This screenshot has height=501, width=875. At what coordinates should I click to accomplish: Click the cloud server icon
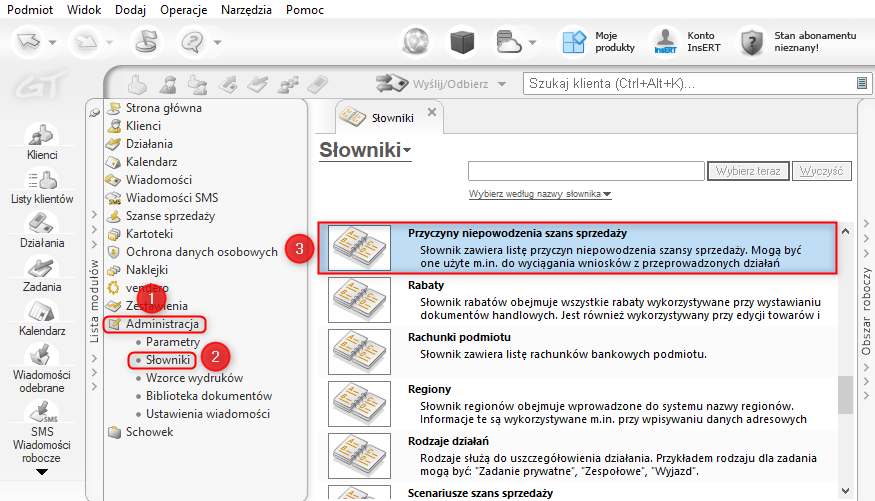point(508,42)
